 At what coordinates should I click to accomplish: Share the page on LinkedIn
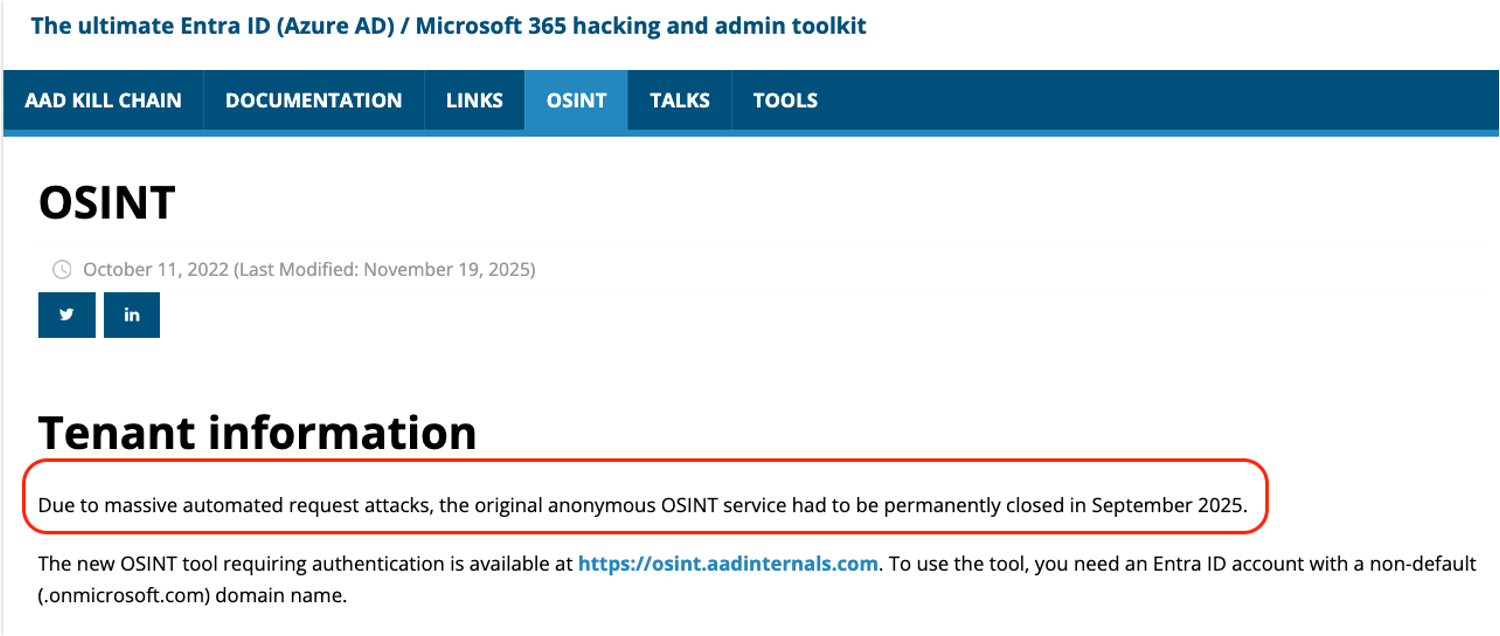(132, 314)
